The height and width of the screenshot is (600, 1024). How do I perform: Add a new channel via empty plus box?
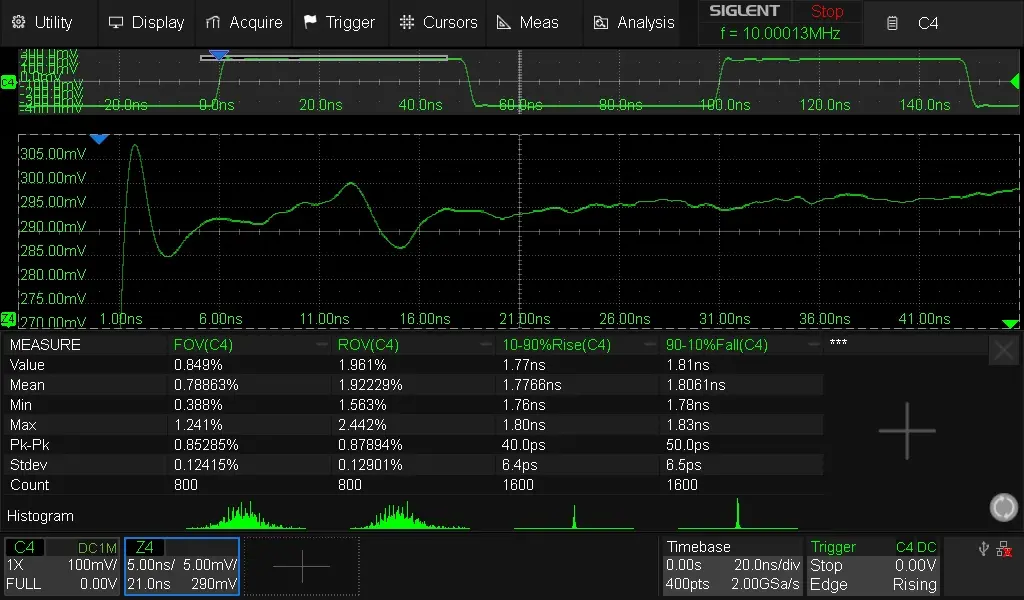301,566
